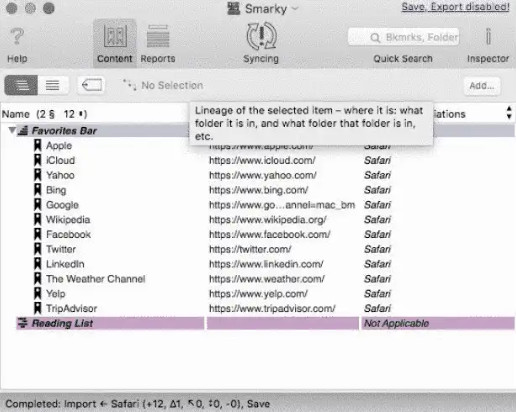Click the Quick Search field

click(403, 37)
